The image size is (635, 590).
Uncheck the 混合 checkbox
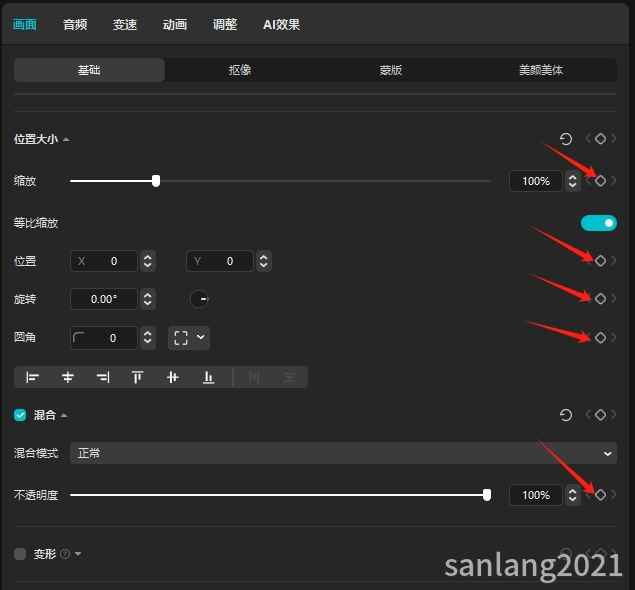(20, 415)
